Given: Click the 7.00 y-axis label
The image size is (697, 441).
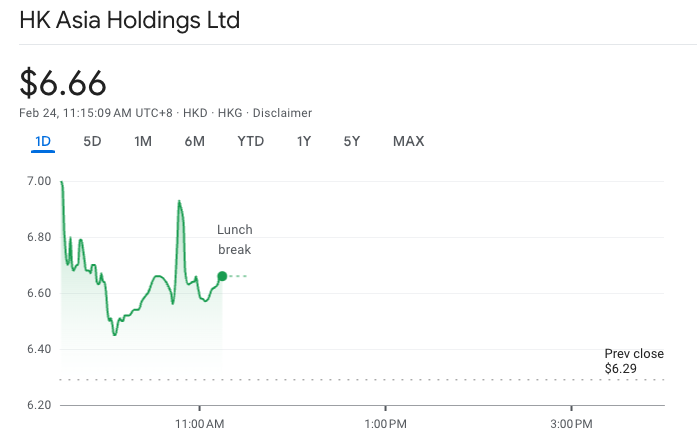Looking at the screenshot, I should pos(39,181).
